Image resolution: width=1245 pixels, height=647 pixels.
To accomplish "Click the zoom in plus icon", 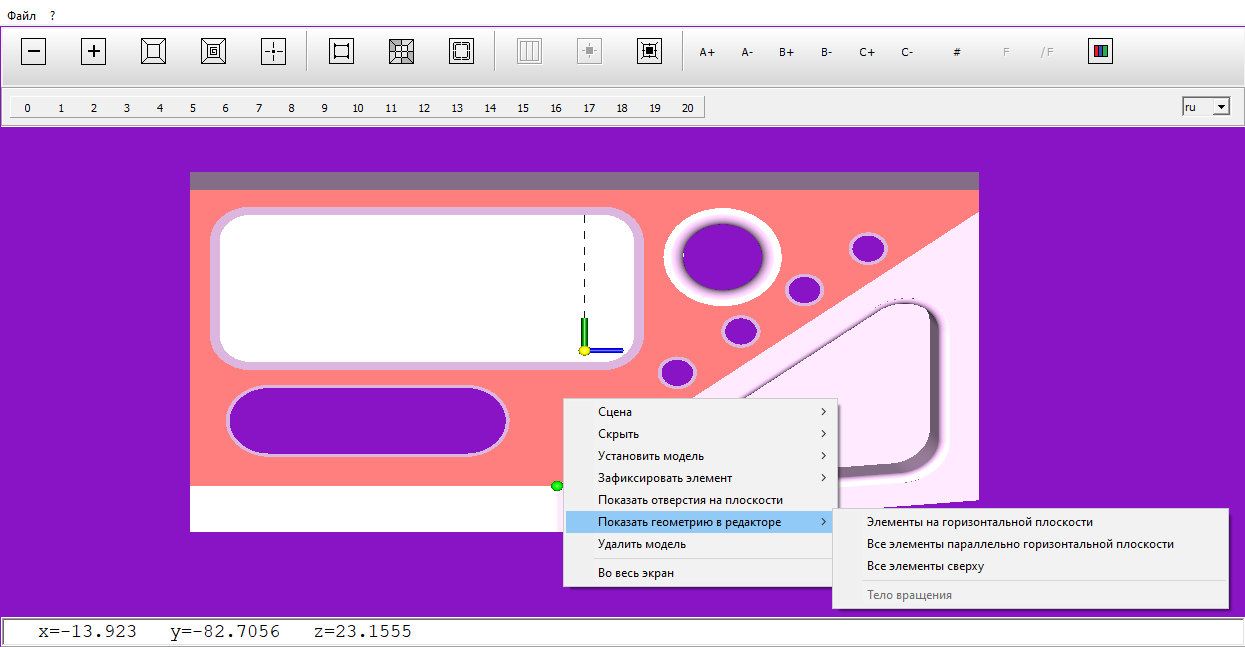I will (93, 51).
